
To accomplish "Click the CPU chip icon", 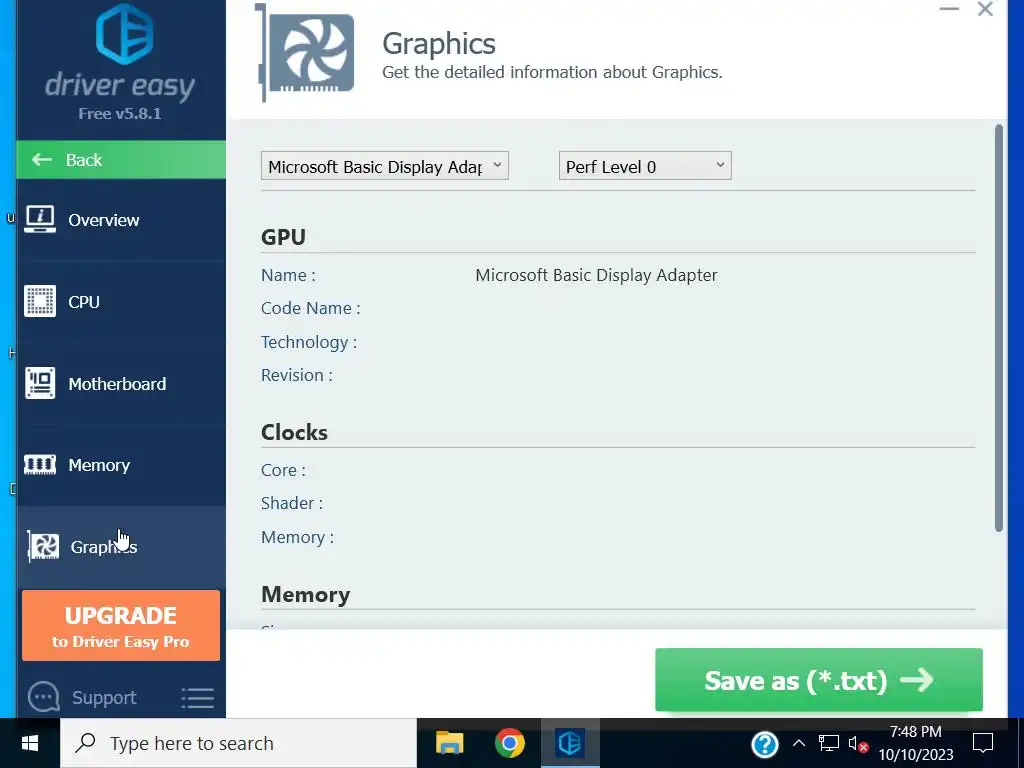I will coord(40,302).
